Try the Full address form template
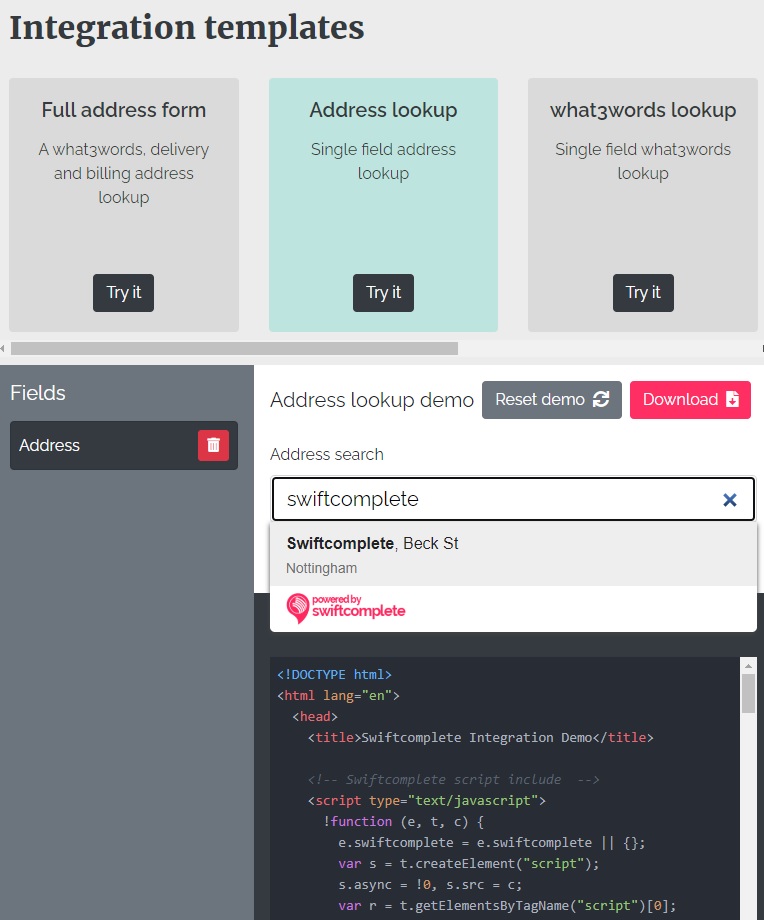Screen dimensions: 764x920 (x=123, y=293)
